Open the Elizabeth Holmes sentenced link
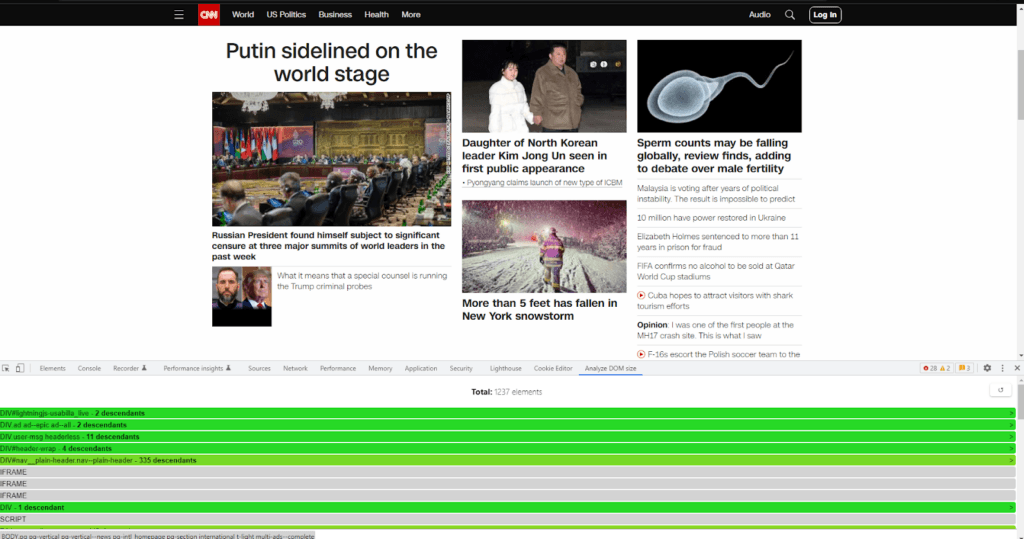The width and height of the screenshot is (1024, 539). coord(718,242)
